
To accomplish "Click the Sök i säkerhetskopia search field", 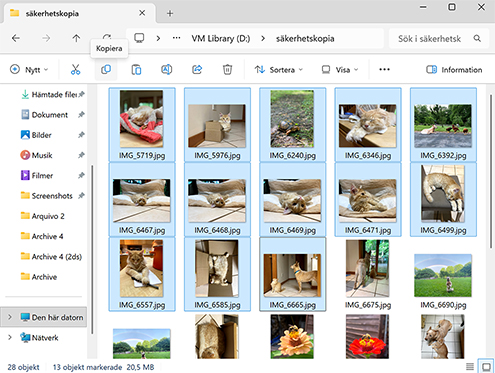I will pos(439,39).
